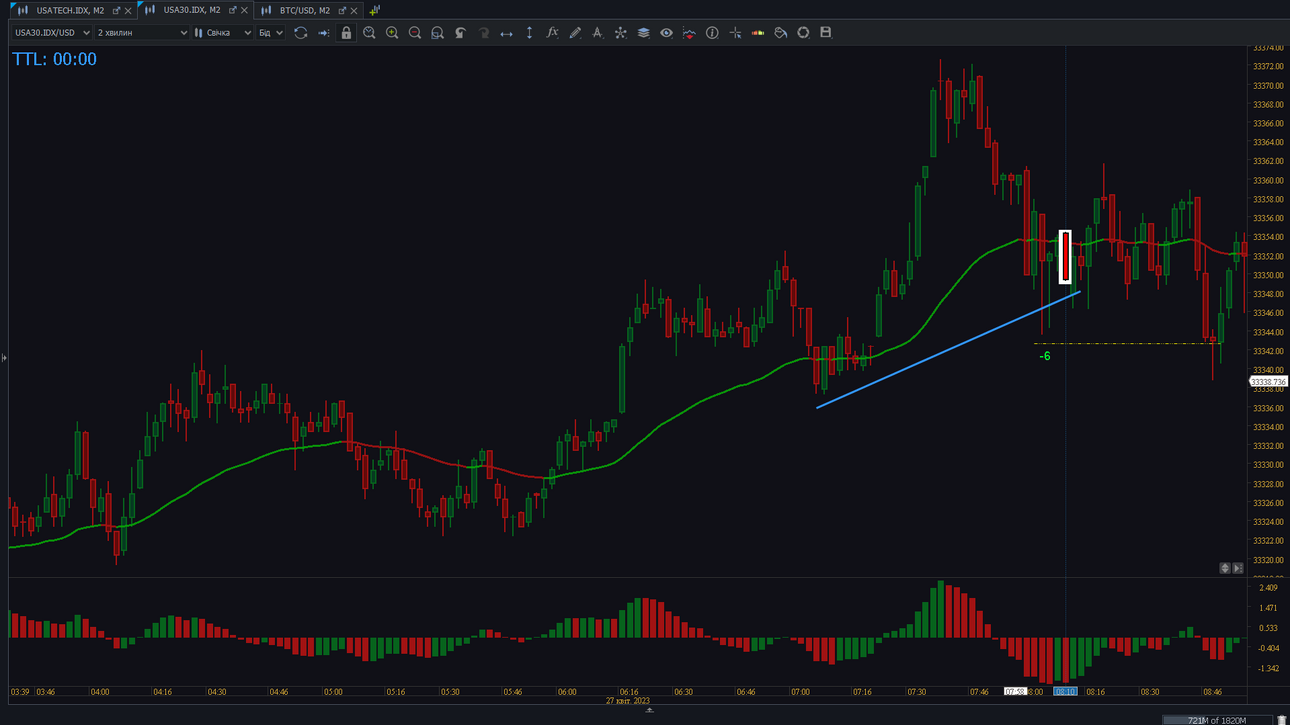Close the USA30.IDX, M2 tab
This screenshot has height=725, width=1290.
tap(244, 10)
